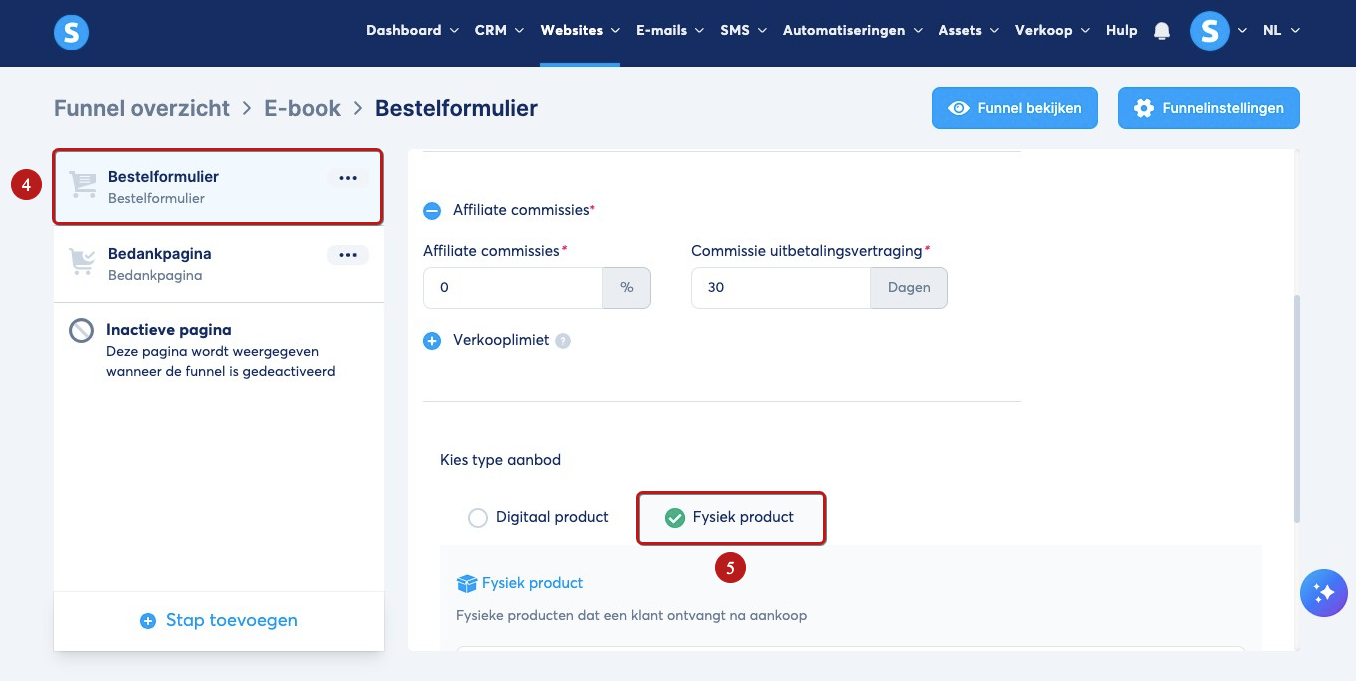This screenshot has height=684, width=1359.
Task: Open Funnelinstellingen
Action: point(1208,108)
